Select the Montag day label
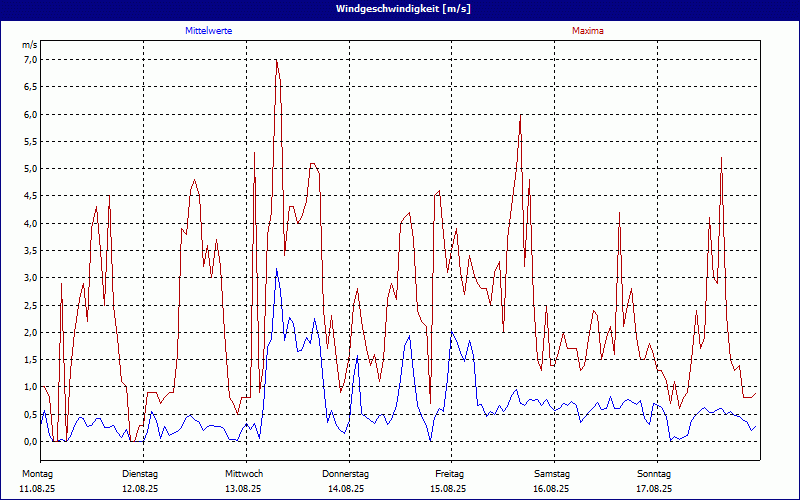This screenshot has width=800, height=500. (37, 473)
